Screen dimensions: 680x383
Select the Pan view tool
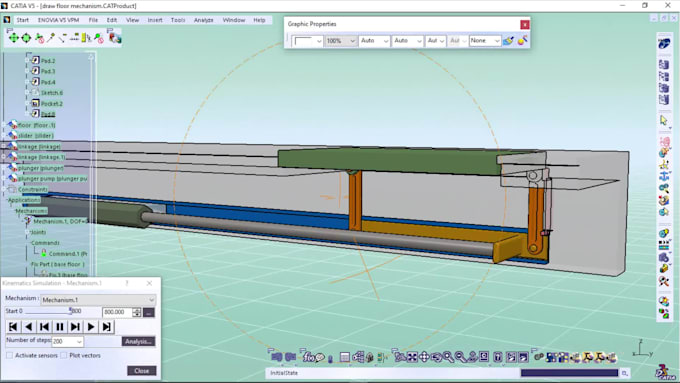coord(424,357)
